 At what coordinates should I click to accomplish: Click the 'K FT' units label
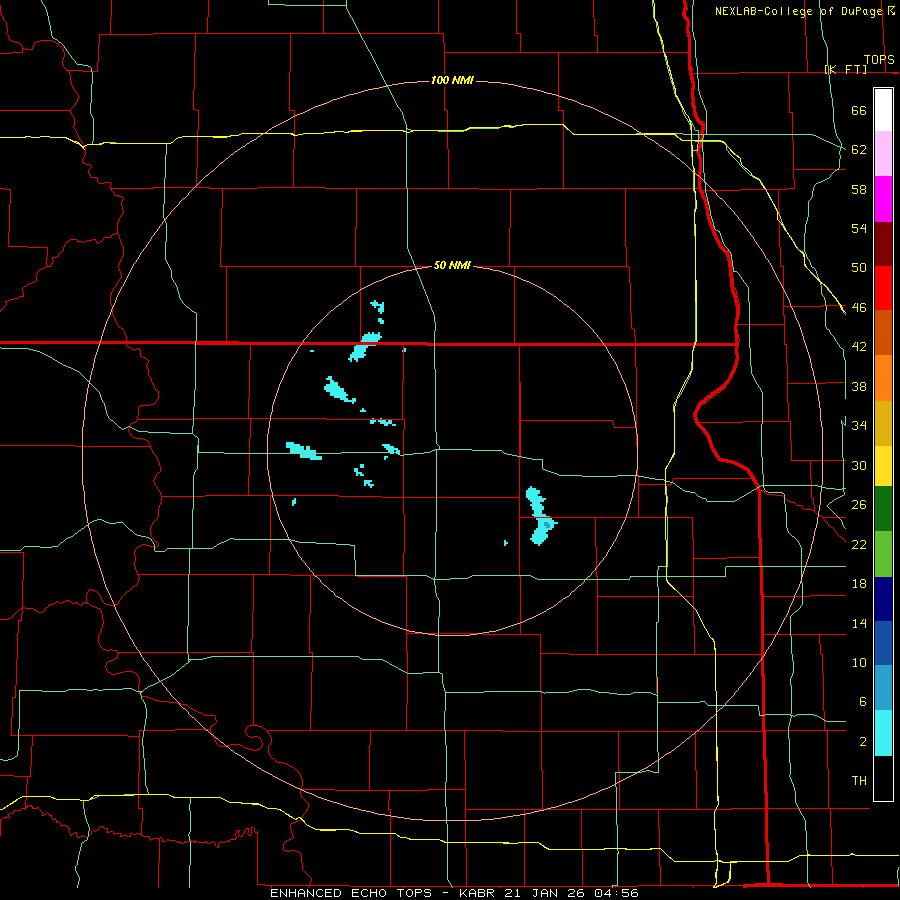(846, 69)
